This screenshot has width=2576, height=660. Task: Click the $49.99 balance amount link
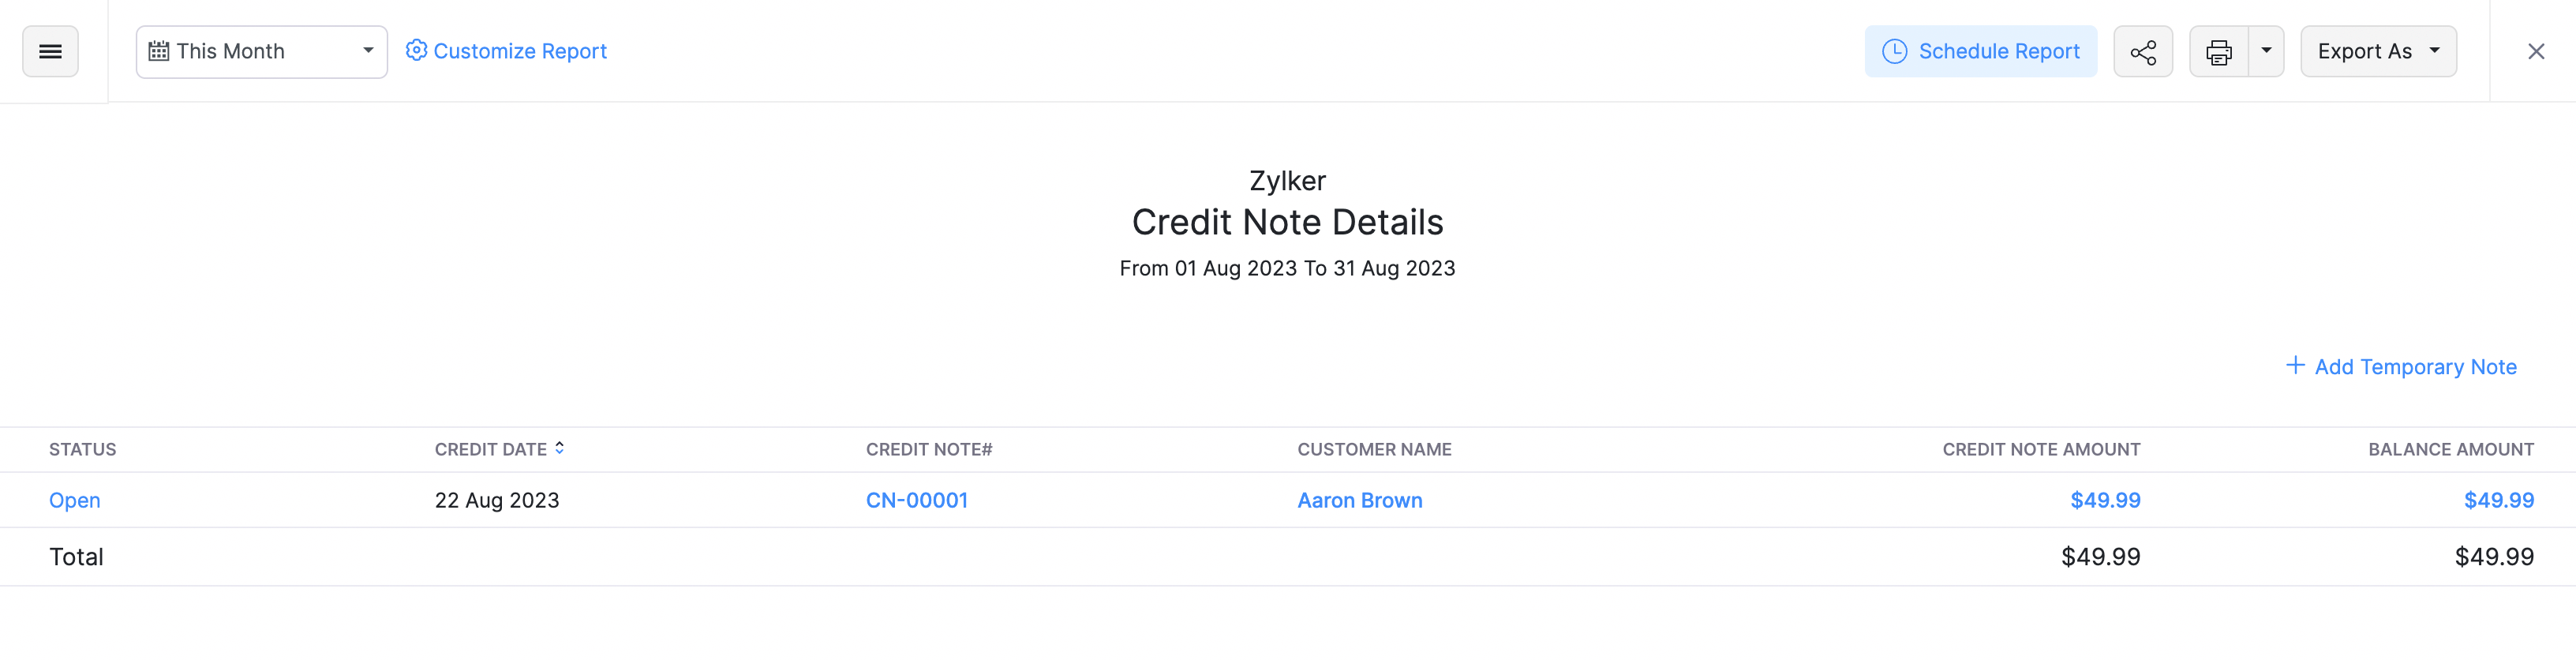(x=2497, y=500)
